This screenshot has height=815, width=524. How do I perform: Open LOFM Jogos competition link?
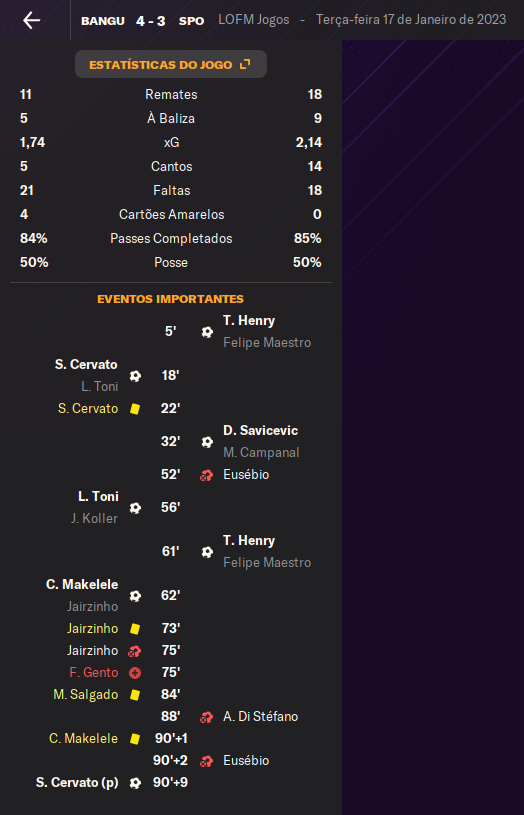point(254,20)
